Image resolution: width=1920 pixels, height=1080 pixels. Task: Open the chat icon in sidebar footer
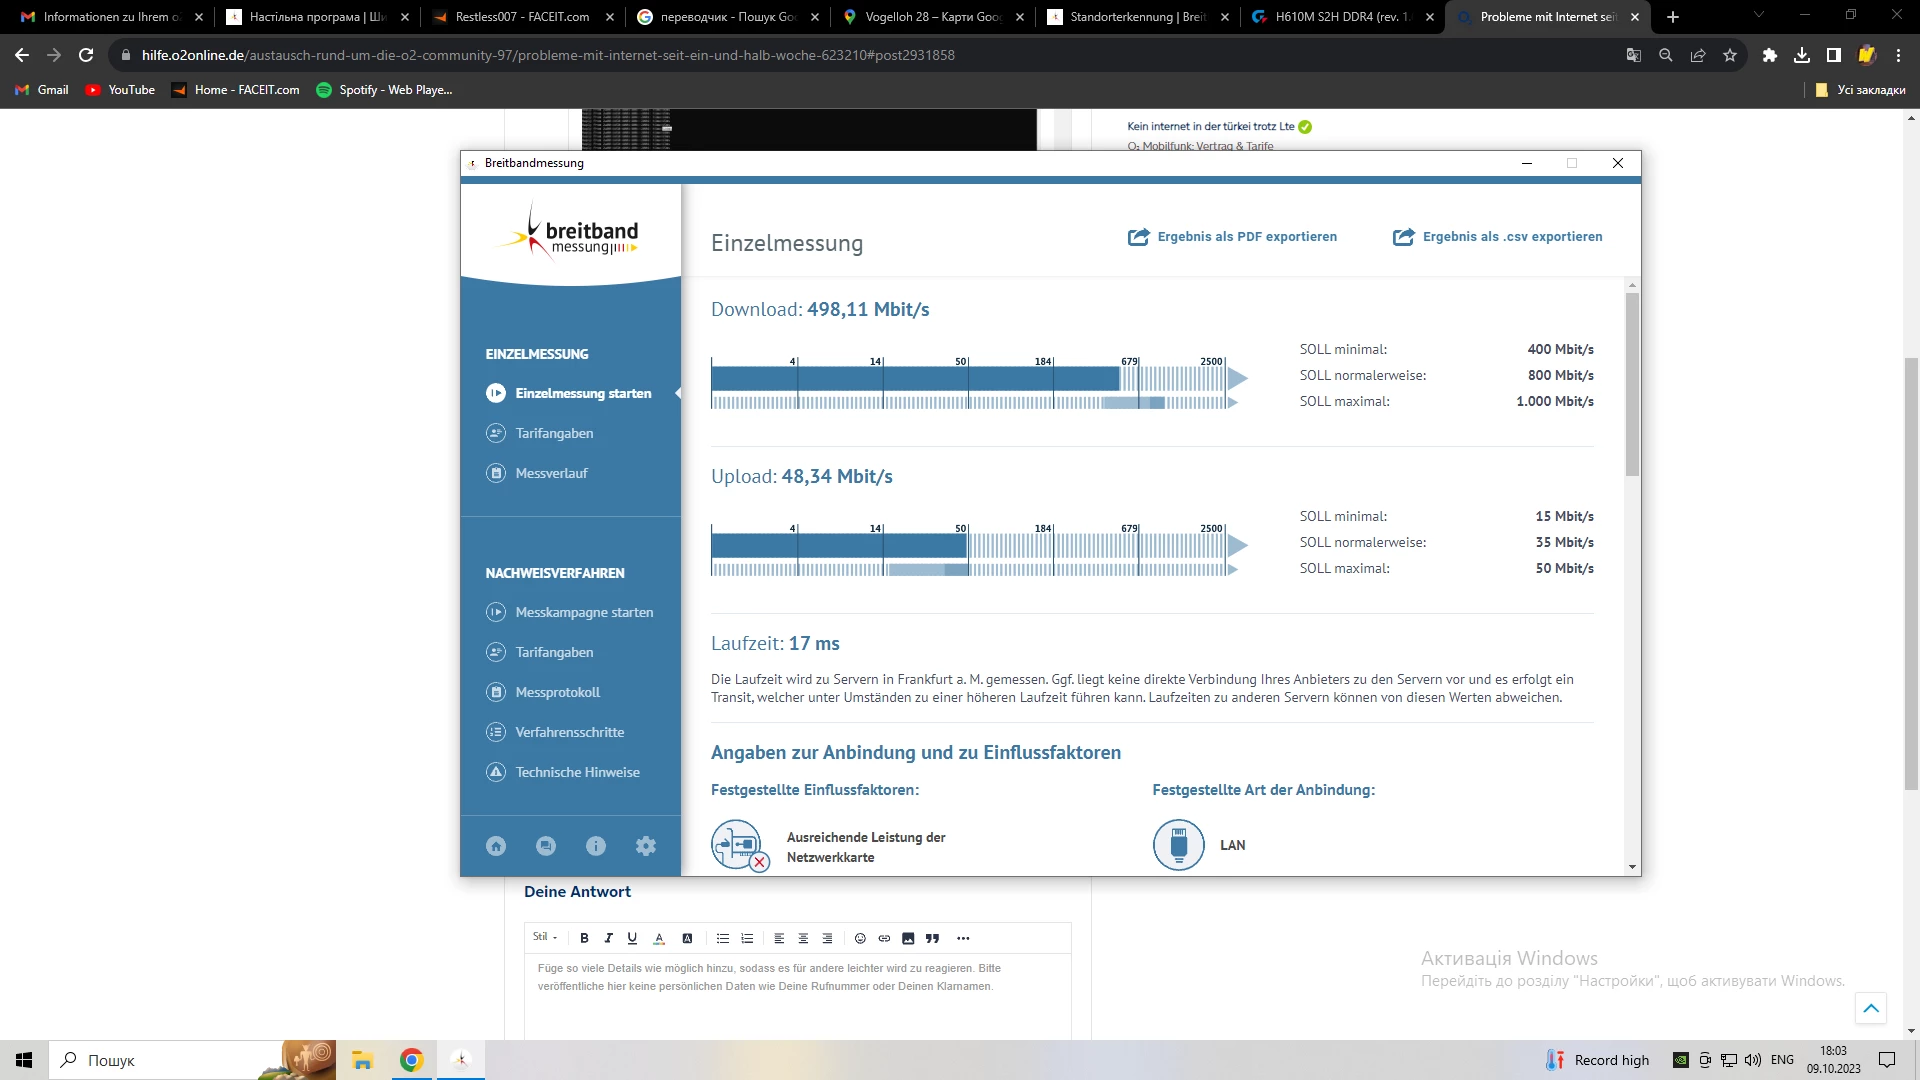coord(546,846)
